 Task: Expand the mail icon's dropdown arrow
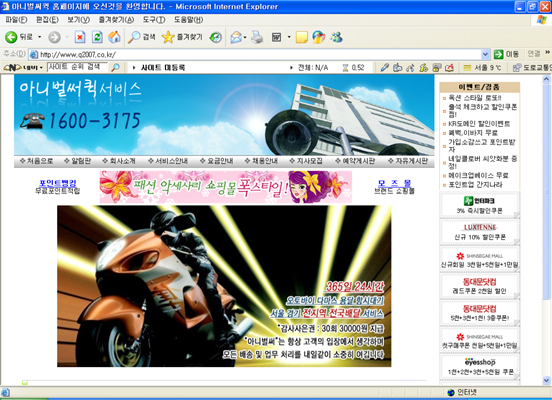(245, 37)
